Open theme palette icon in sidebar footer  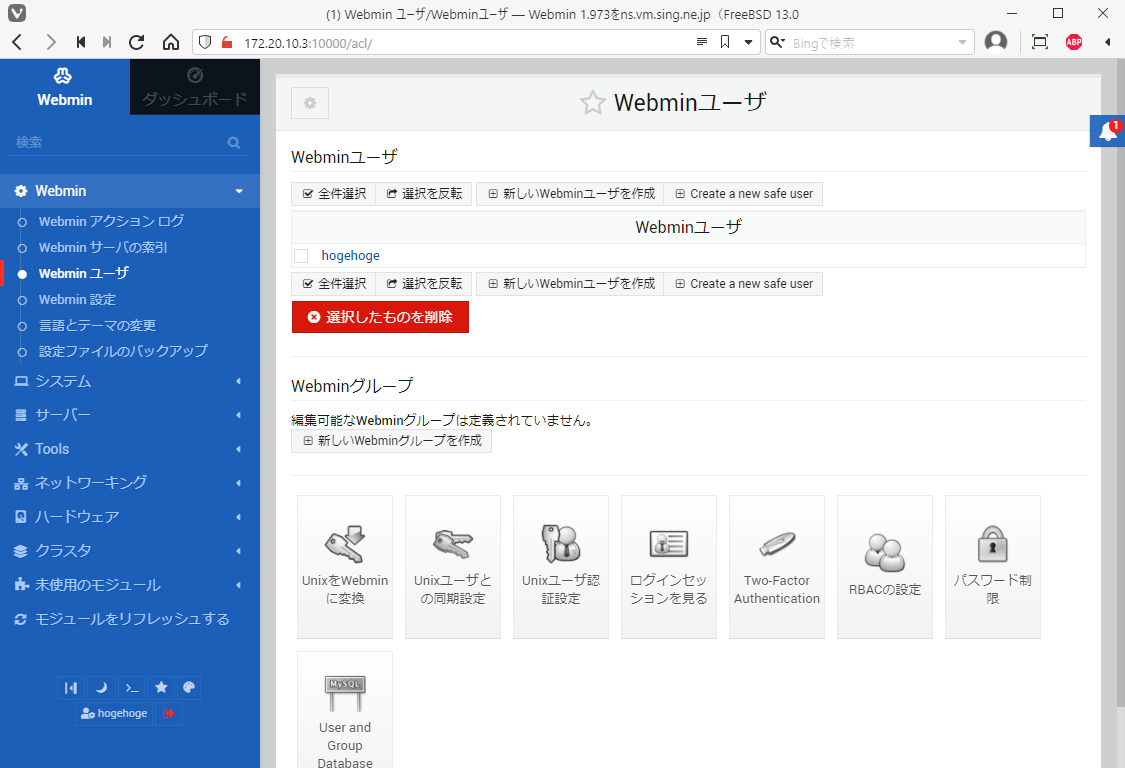pyautogui.click(x=189, y=688)
